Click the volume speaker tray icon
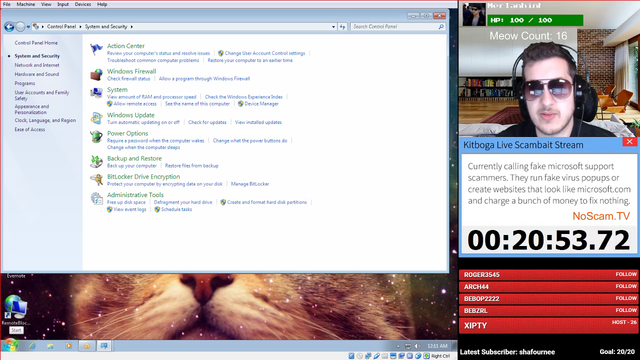 (417, 346)
